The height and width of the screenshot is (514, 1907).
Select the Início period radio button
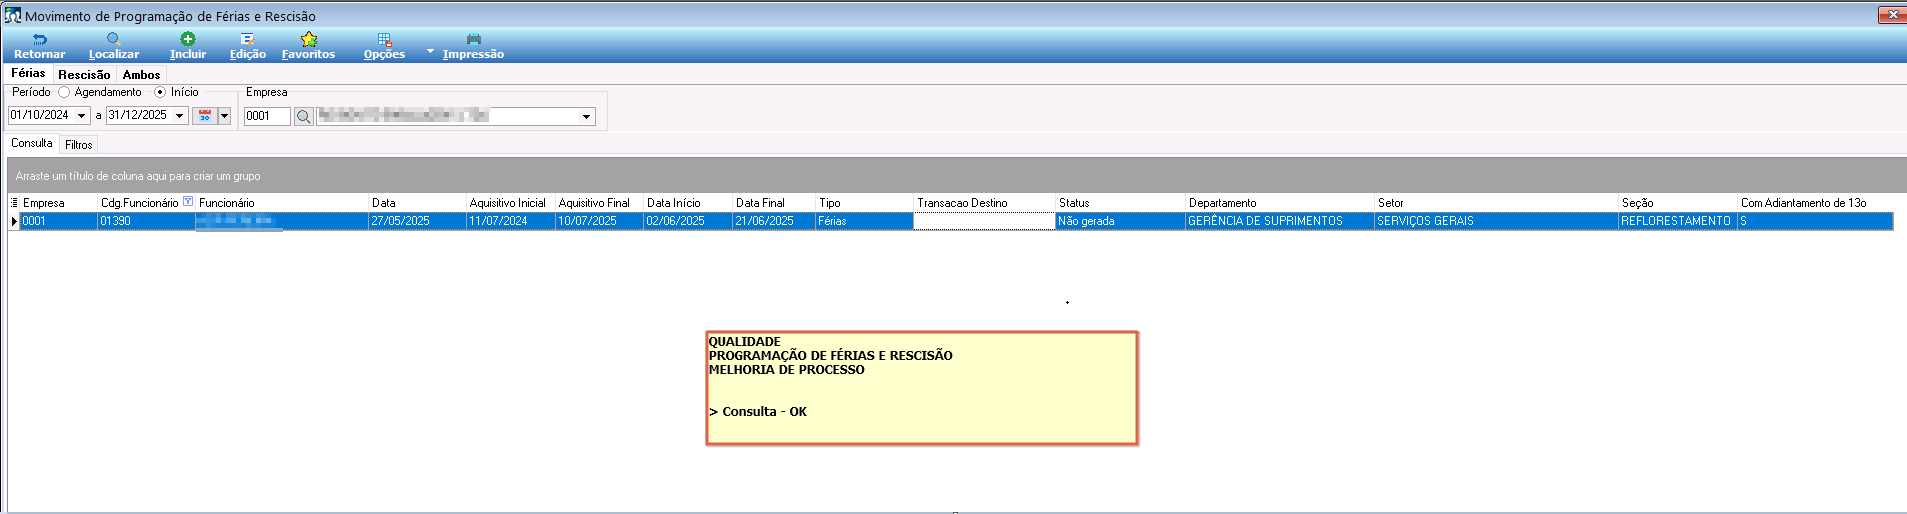tap(160, 92)
